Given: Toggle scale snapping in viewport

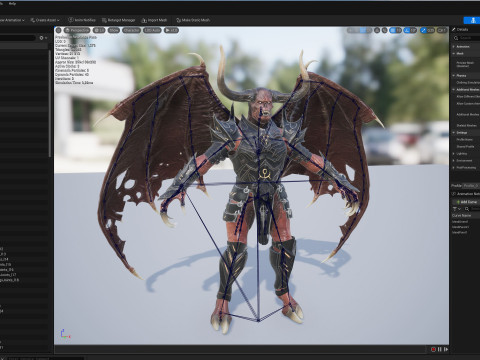Looking at the screenshot, I should tap(423, 30).
